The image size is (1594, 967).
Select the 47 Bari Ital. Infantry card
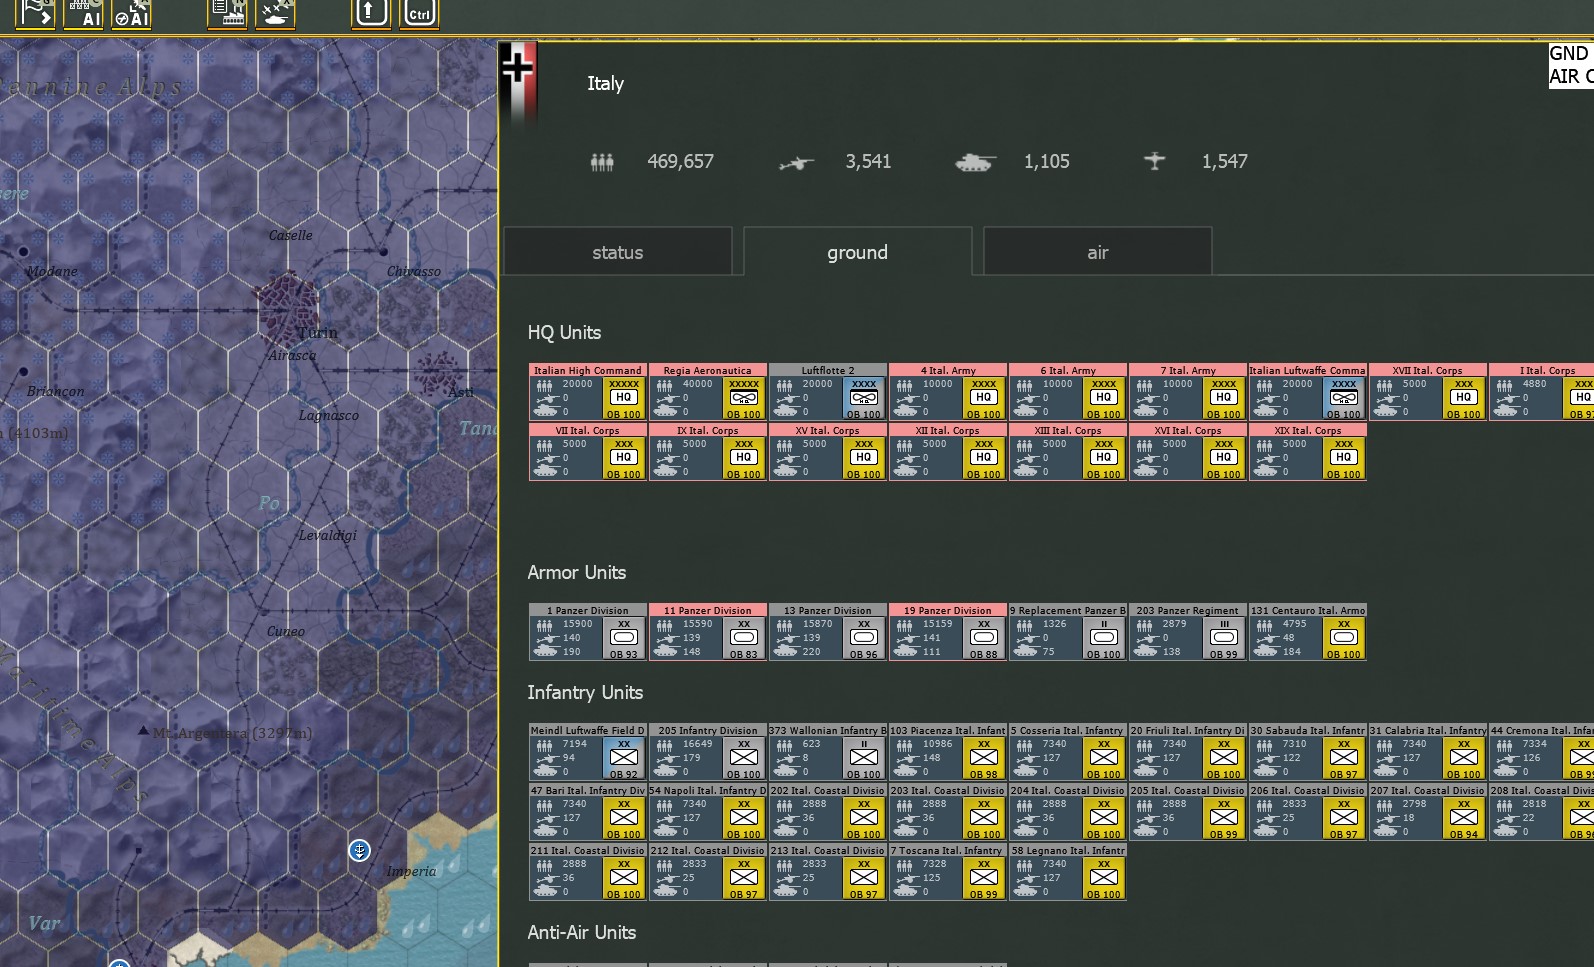click(x=588, y=812)
